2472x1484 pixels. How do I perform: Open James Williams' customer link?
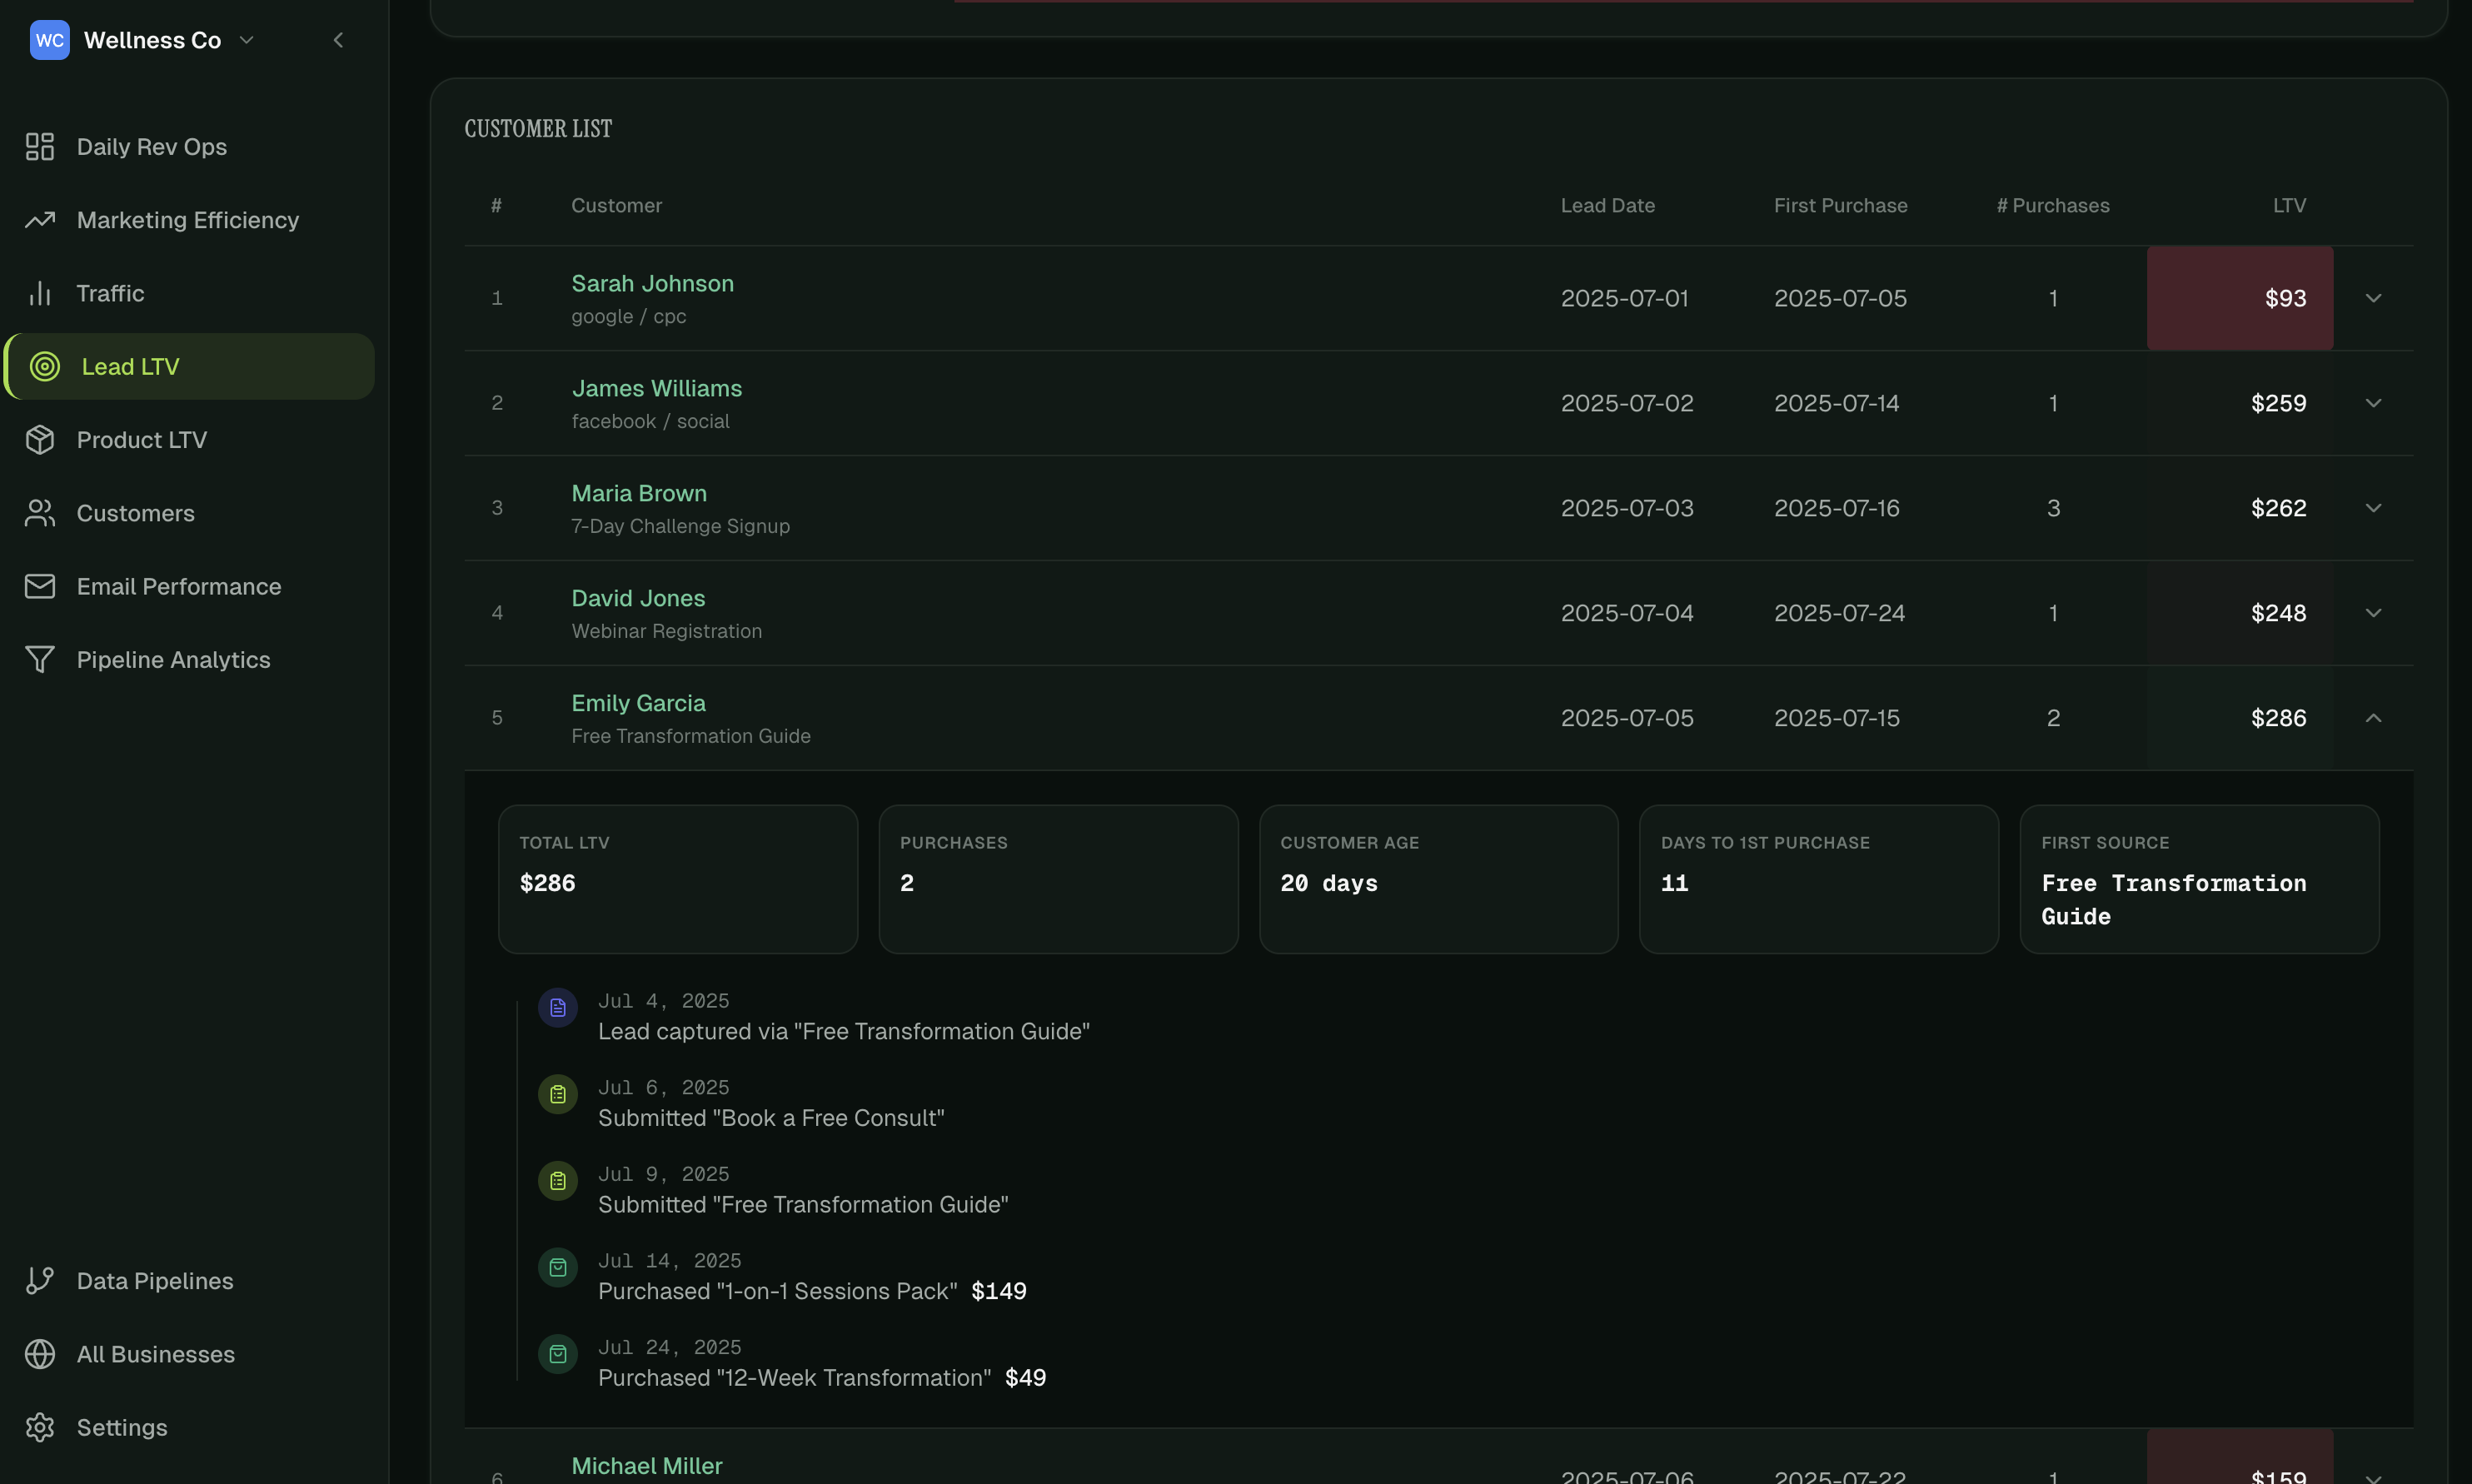click(x=656, y=389)
